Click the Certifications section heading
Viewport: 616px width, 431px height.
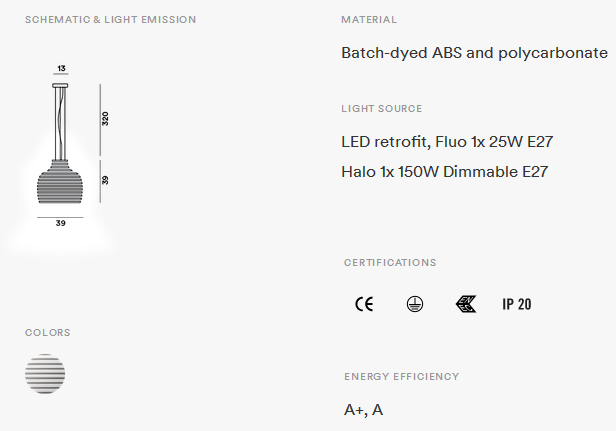[390, 262]
